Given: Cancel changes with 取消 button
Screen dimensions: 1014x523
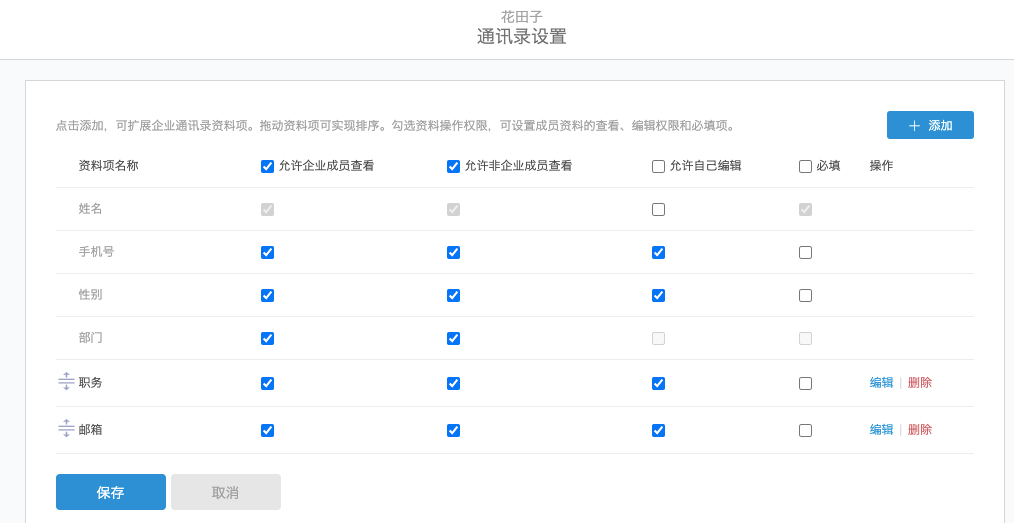Looking at the screenshot, I should coord(226,492).
